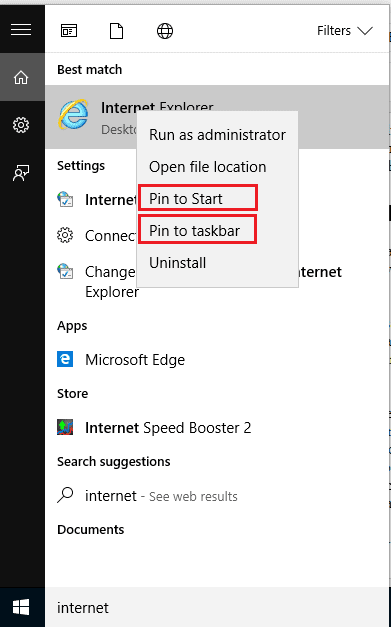Click the search box containing internet
This screenshot has height=627, width=391.
tap(217, 607)
